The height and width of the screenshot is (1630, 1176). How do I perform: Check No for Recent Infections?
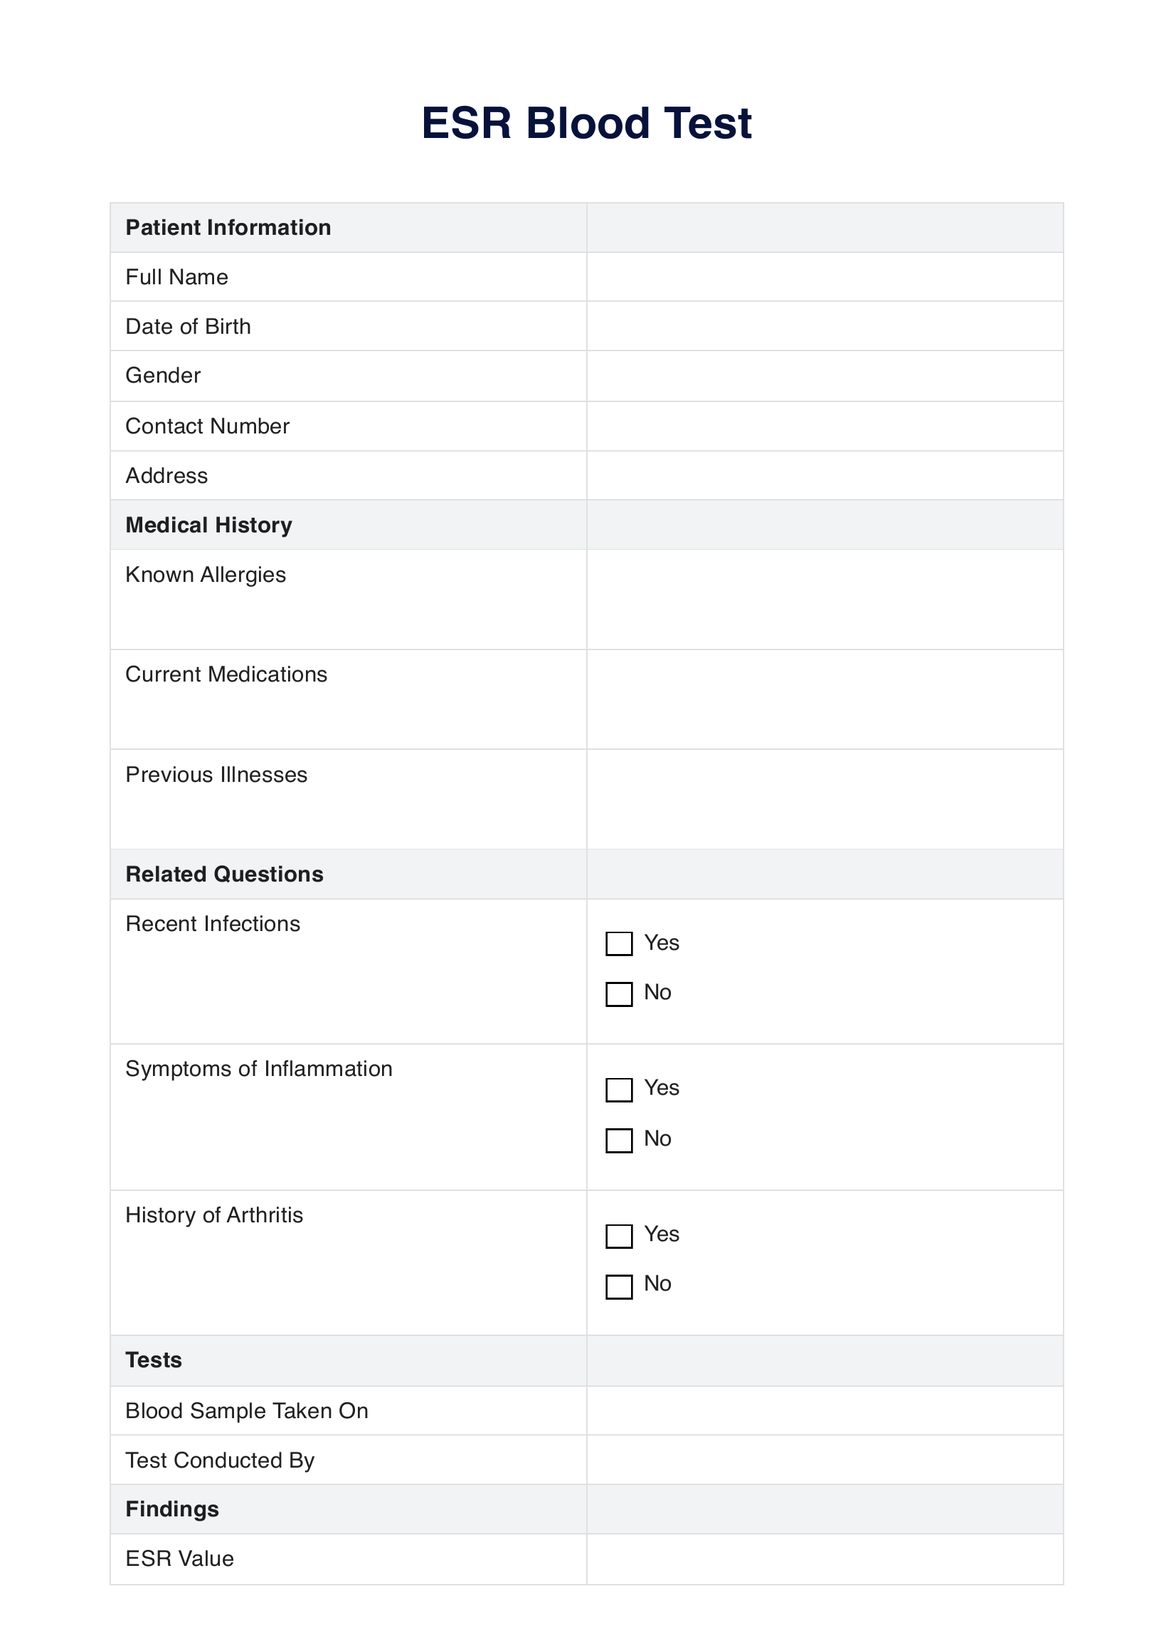(620, 994)
